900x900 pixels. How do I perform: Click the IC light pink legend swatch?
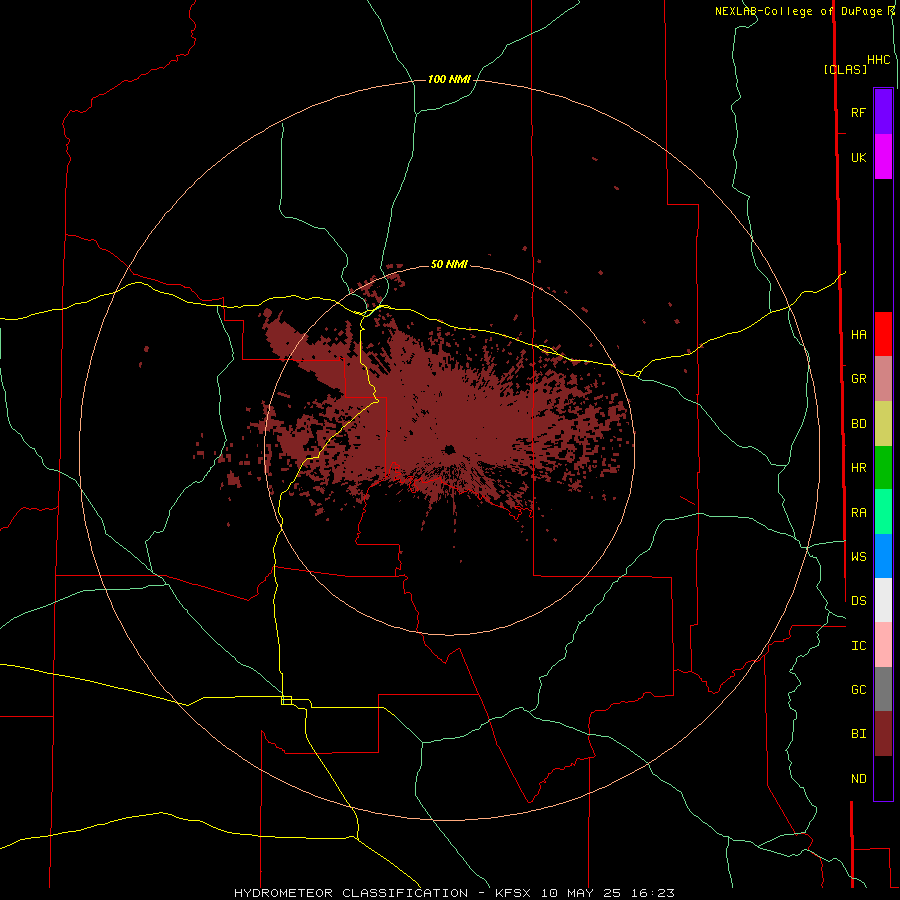pyautogui.click(x=883, y=645)
